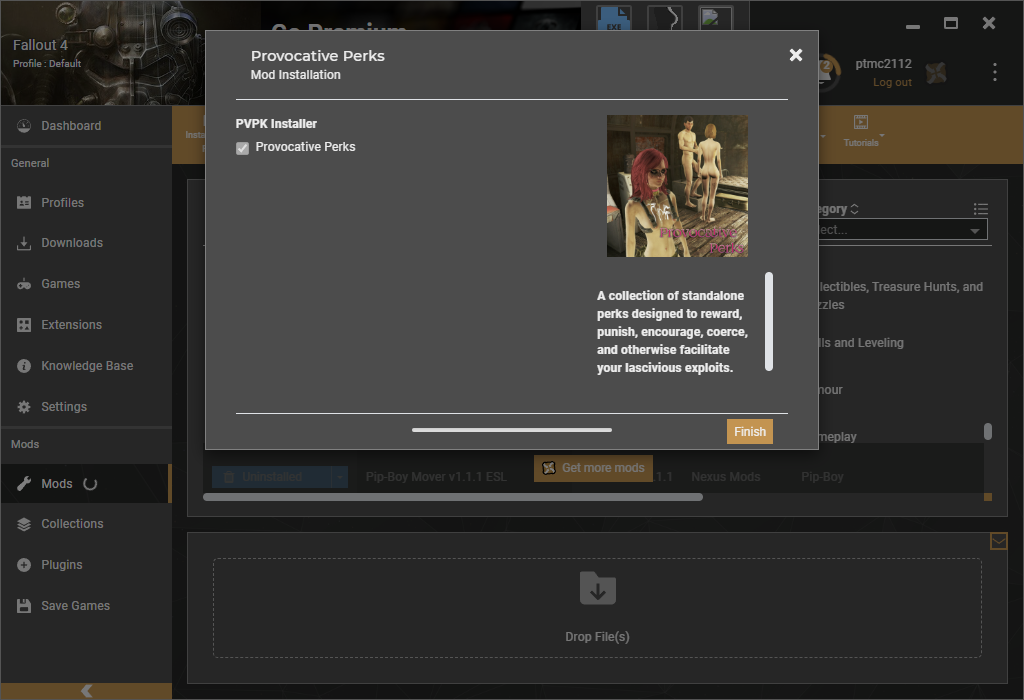This screenshot has width=1024, height=700.
Task: Open the Tutorials toolbar item
Action: (861, 131)
